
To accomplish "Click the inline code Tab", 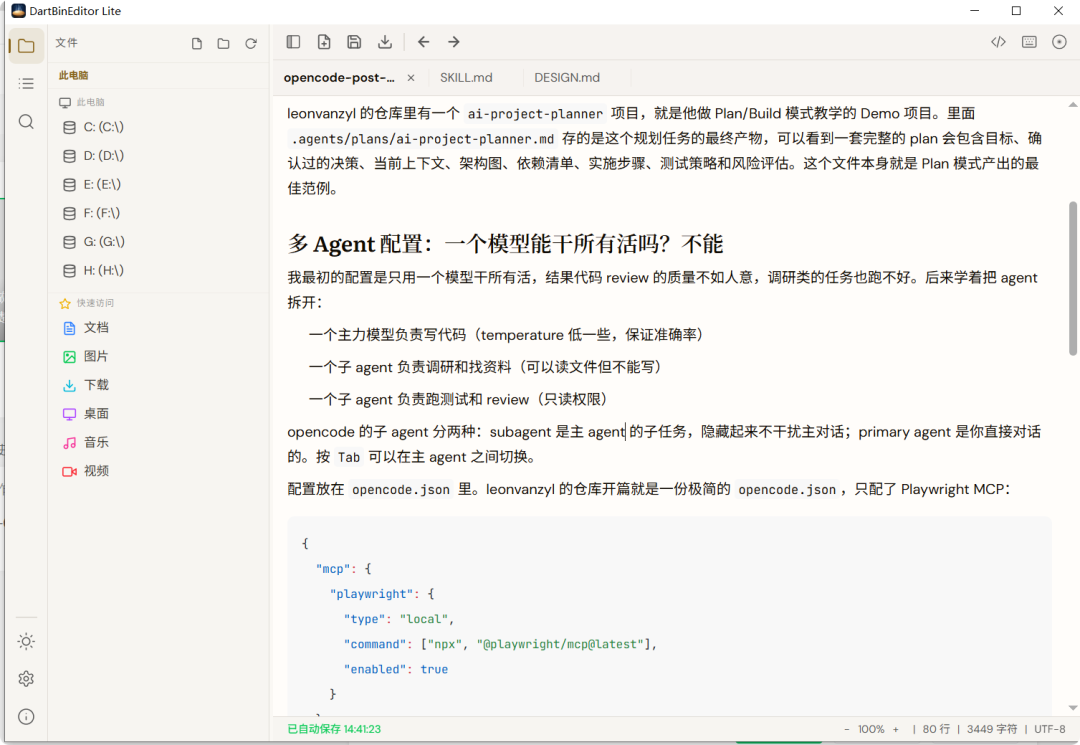I will (x=349, y=457).
